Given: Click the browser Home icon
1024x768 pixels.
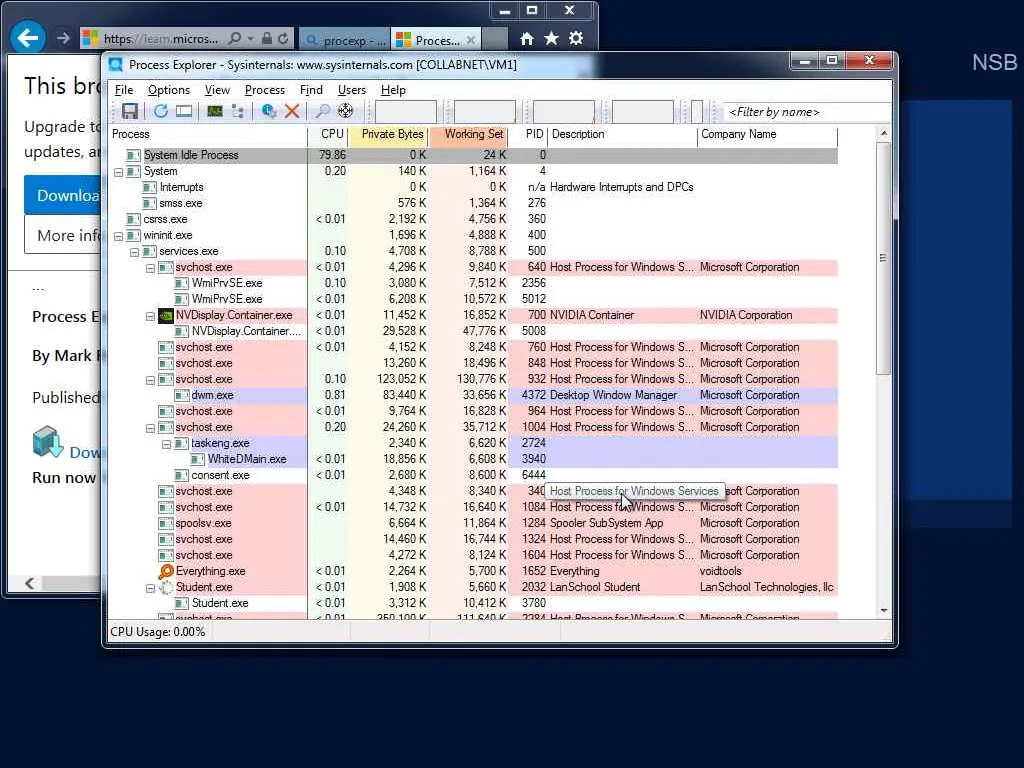Looking at the screenshot, I should click(527, 39).
